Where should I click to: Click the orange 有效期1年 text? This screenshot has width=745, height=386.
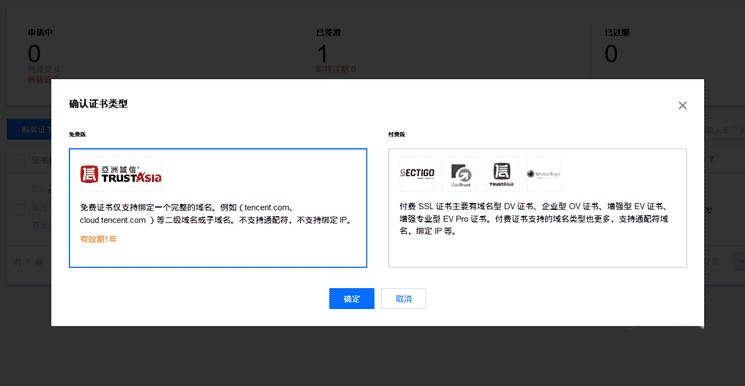click(98, 239)
